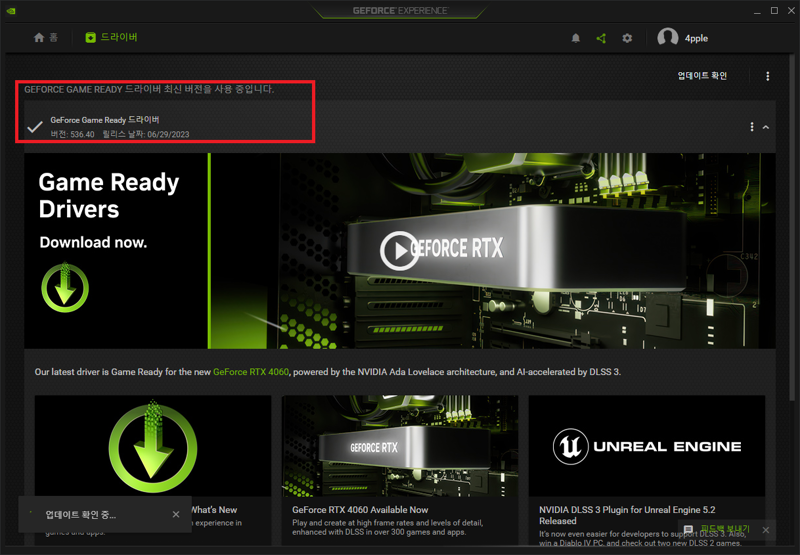
Task: Collapse the driver details chevron
Action: (766, 127)
